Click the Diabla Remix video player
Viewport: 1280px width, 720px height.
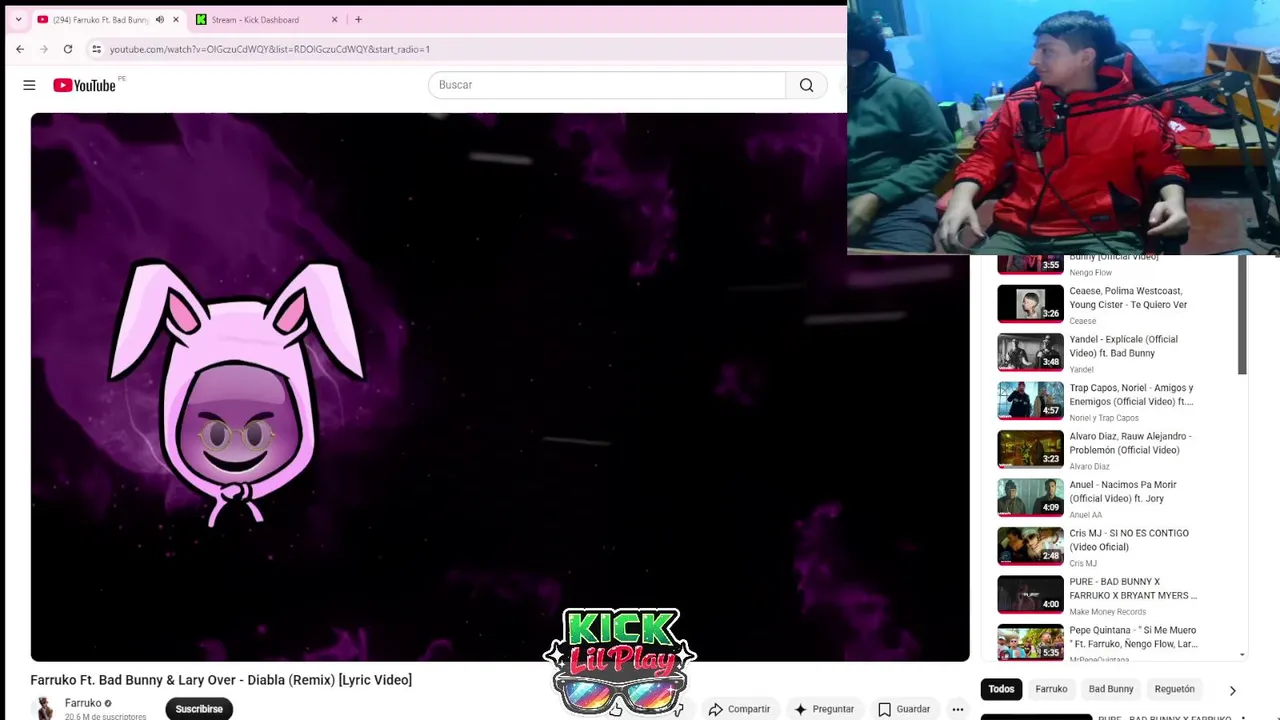(500, 387)
